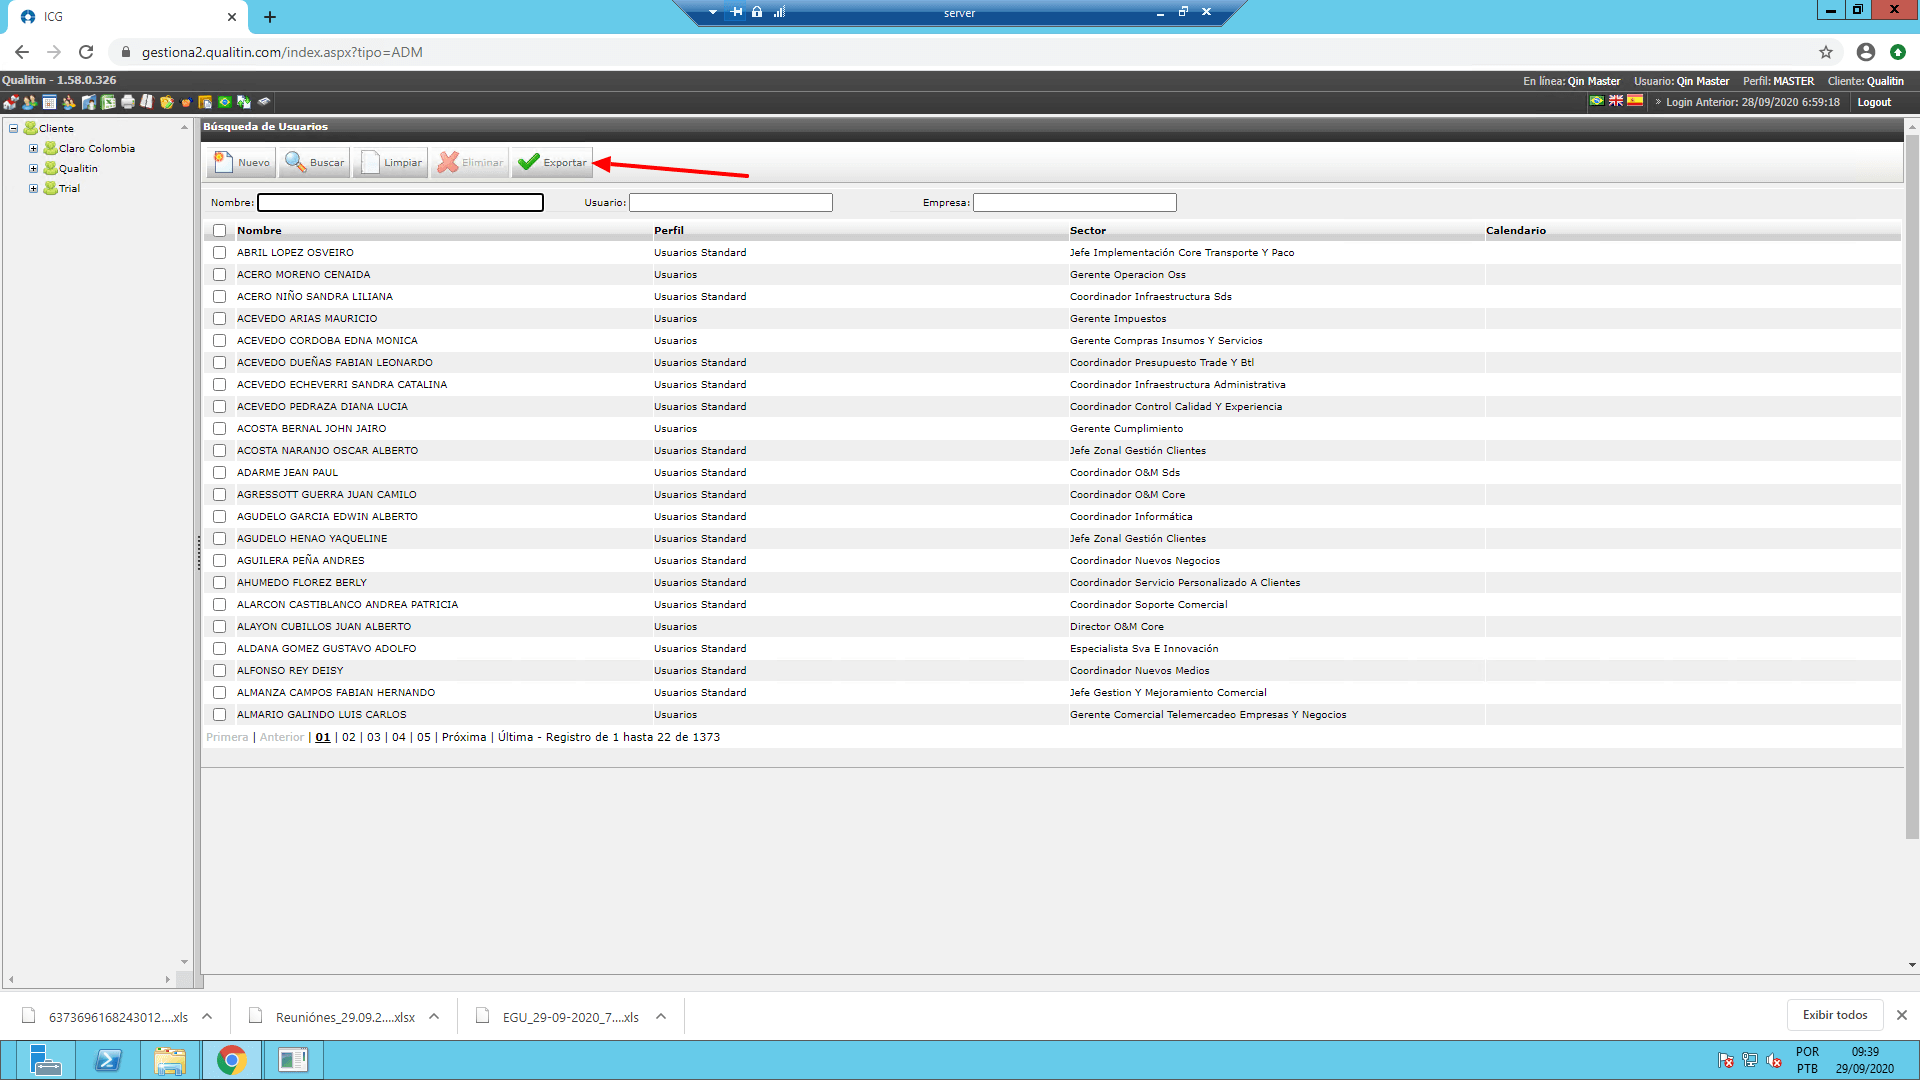Screen dimensions: 1920x1080
Task: Open the remote session bar dropdown arrow
Action: pos(712,12)
